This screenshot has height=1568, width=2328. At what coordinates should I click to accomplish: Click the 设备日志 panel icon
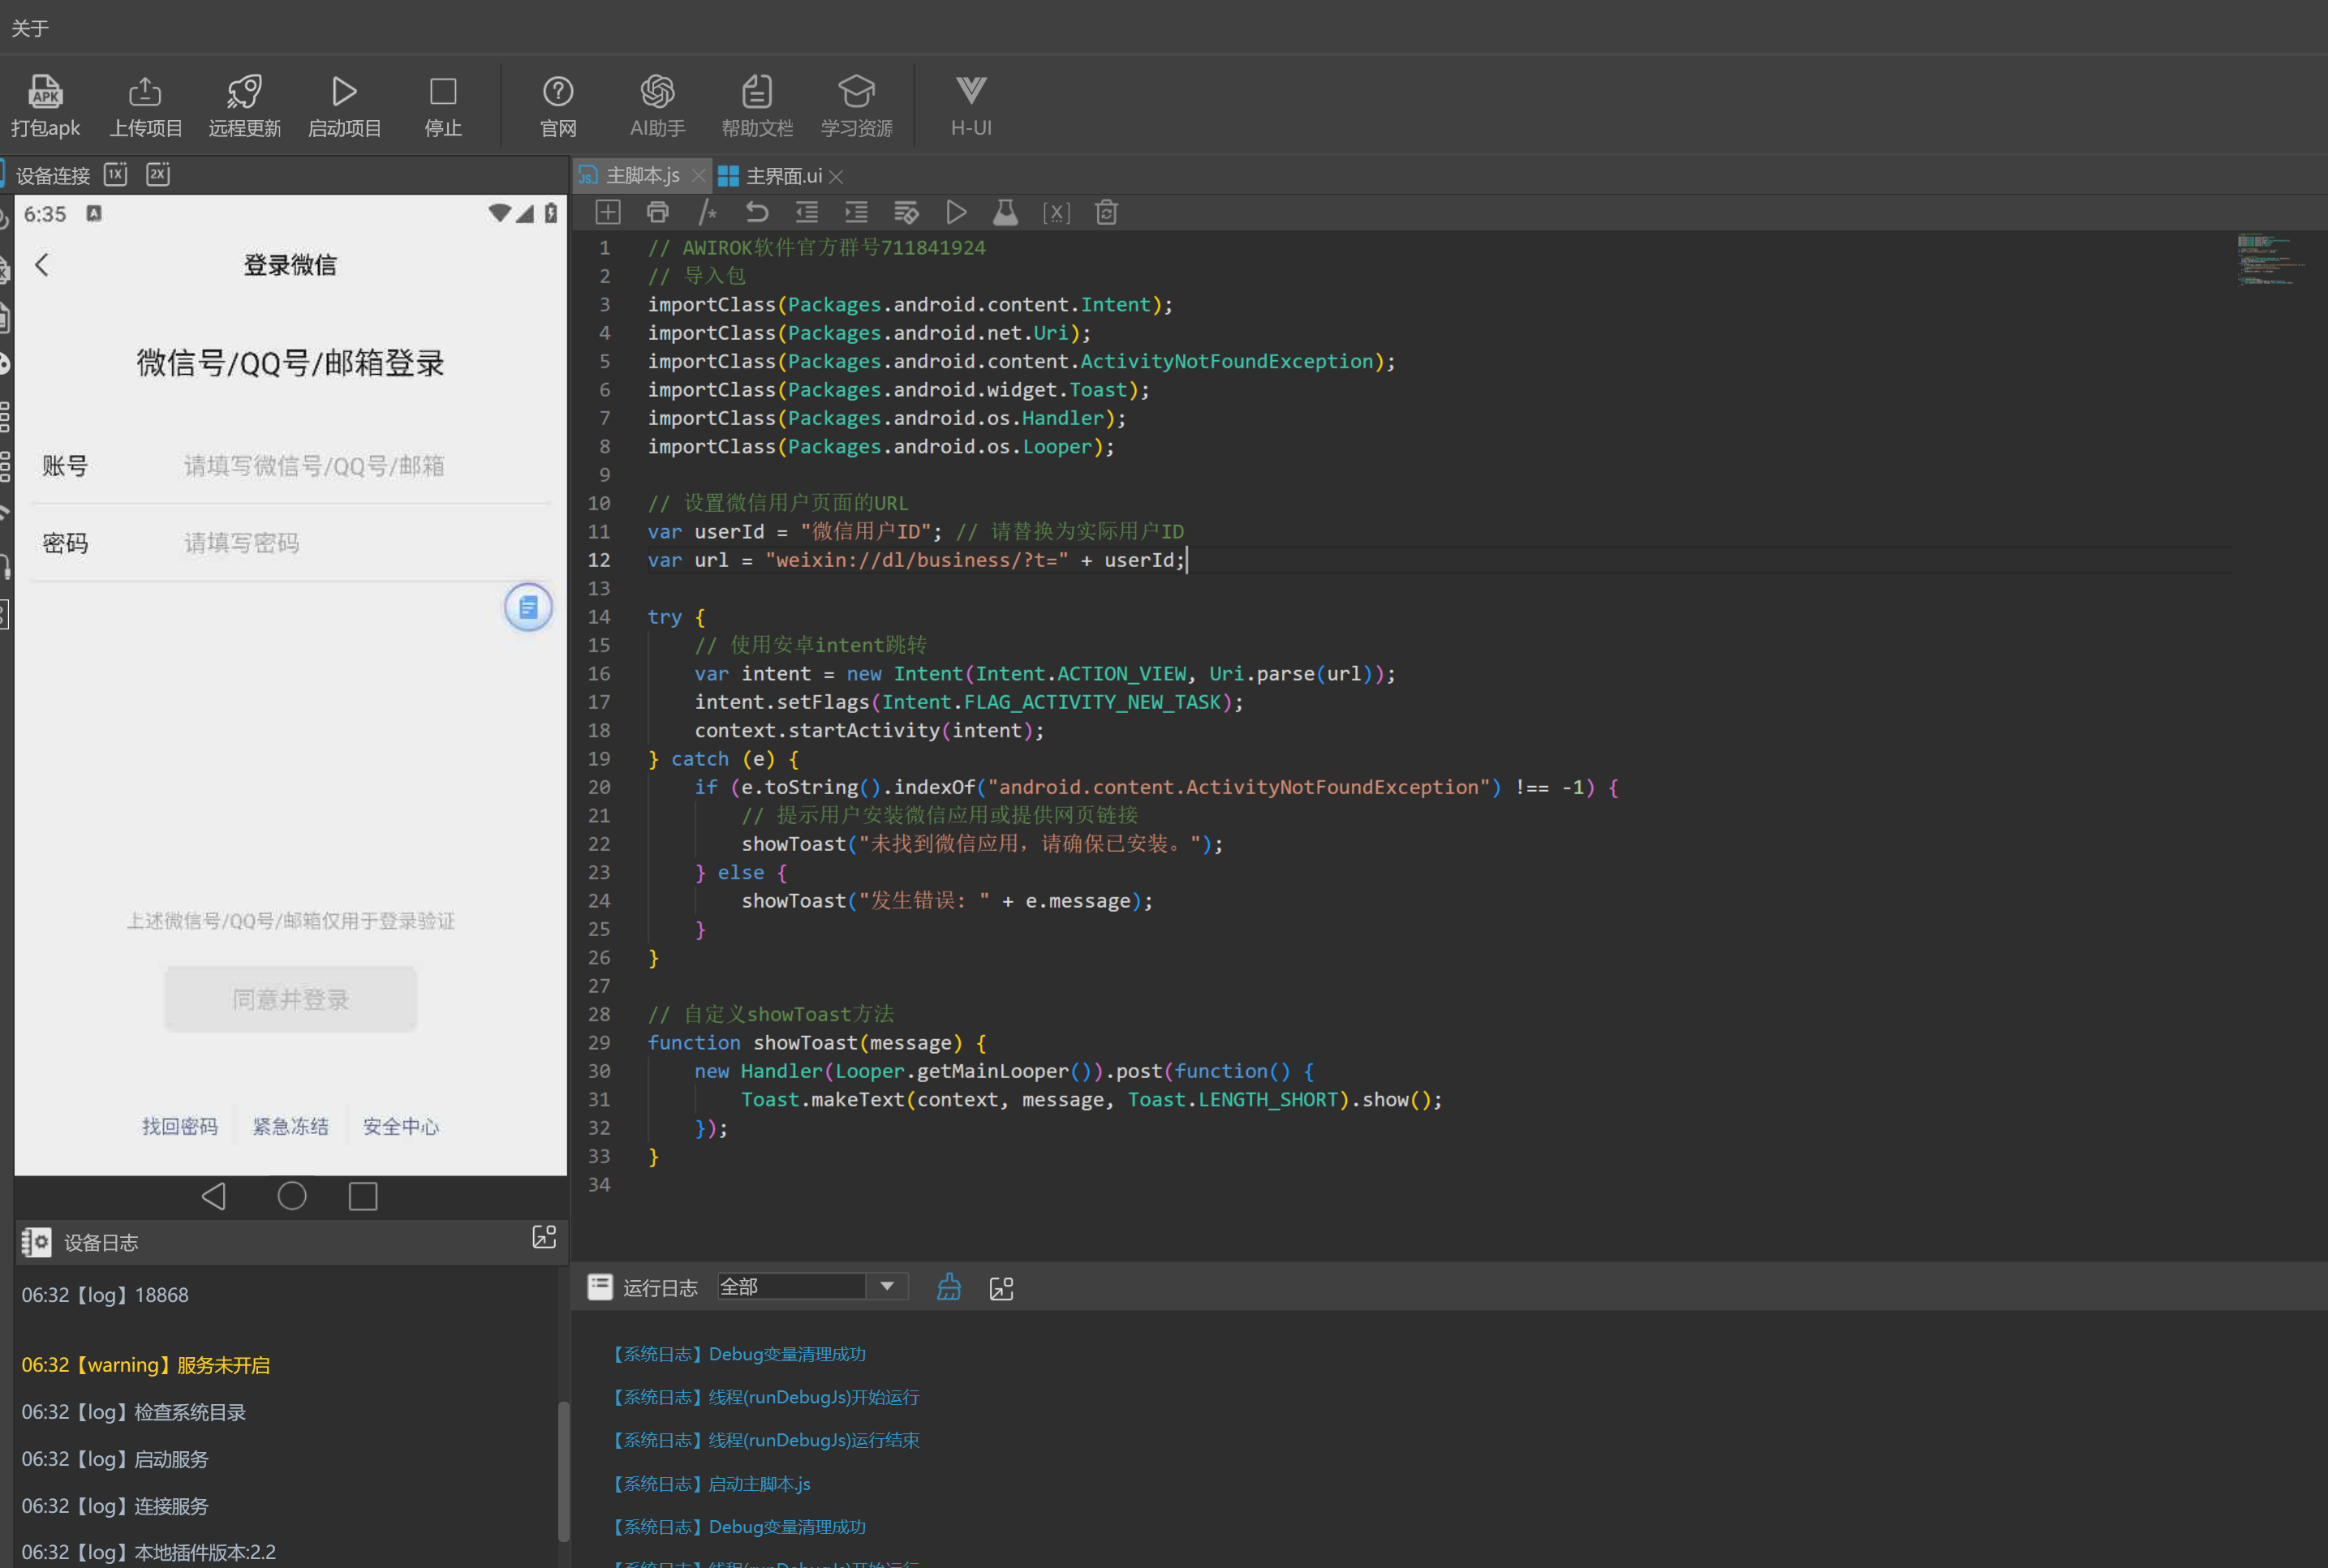point(36,1242)
